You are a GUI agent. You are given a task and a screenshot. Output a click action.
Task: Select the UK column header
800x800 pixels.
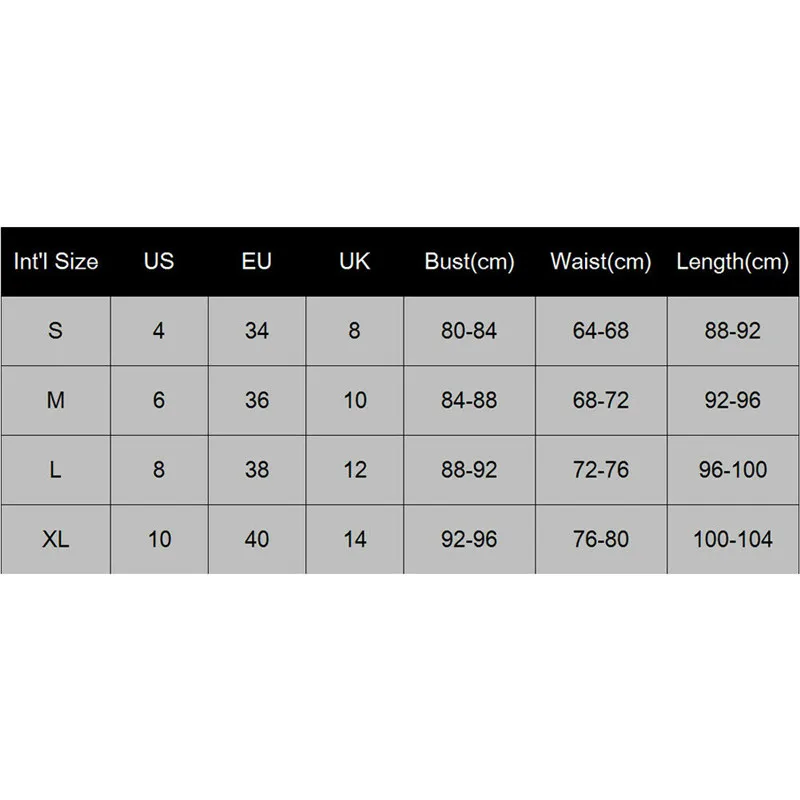tap(355, 262)
